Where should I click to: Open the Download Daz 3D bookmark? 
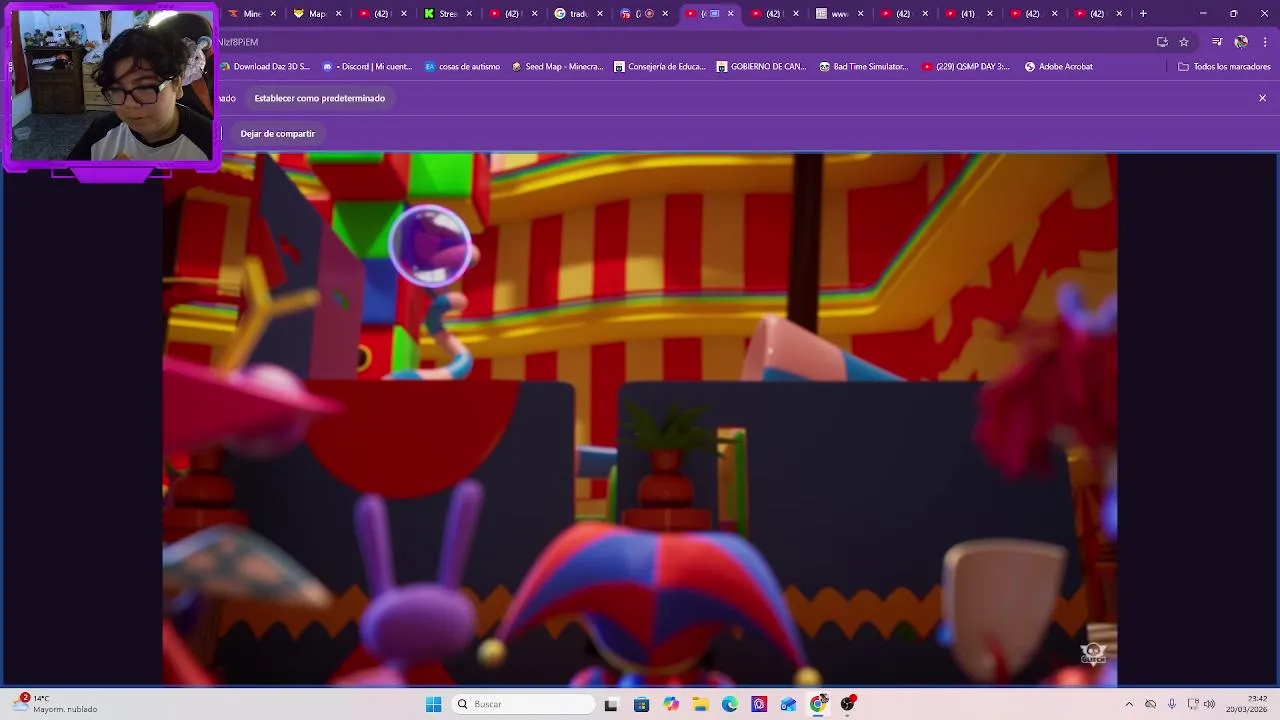point(265,67)
